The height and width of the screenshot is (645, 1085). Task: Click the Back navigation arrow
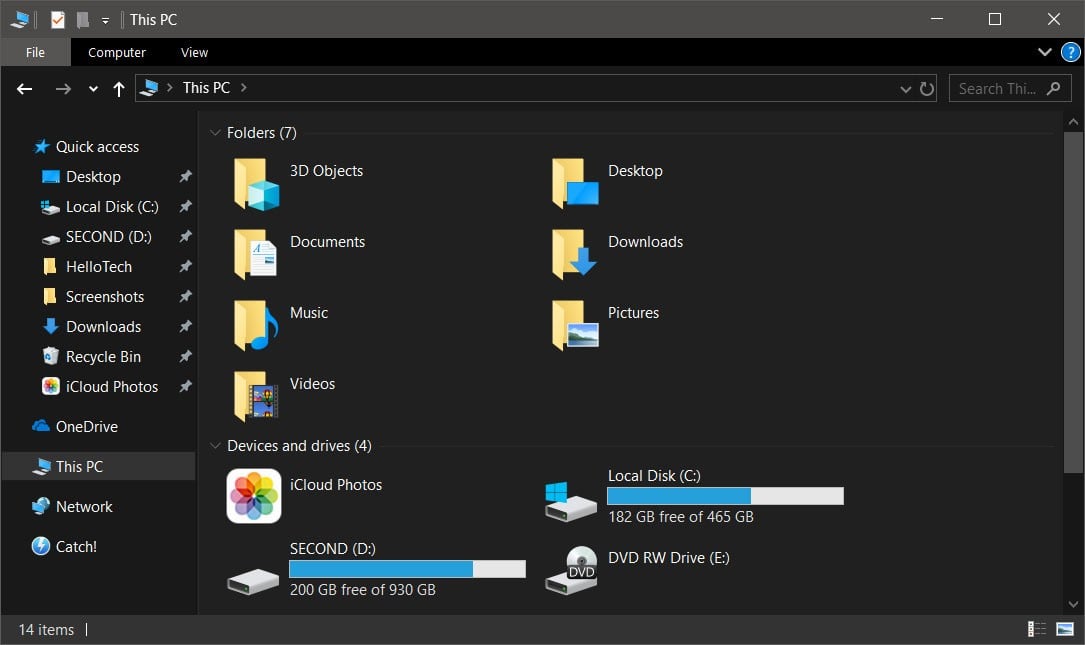pos(25,89)
